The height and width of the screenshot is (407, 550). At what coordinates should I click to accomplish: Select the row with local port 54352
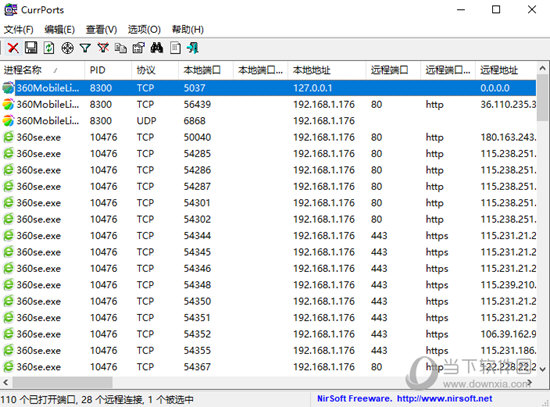(269, 334)
